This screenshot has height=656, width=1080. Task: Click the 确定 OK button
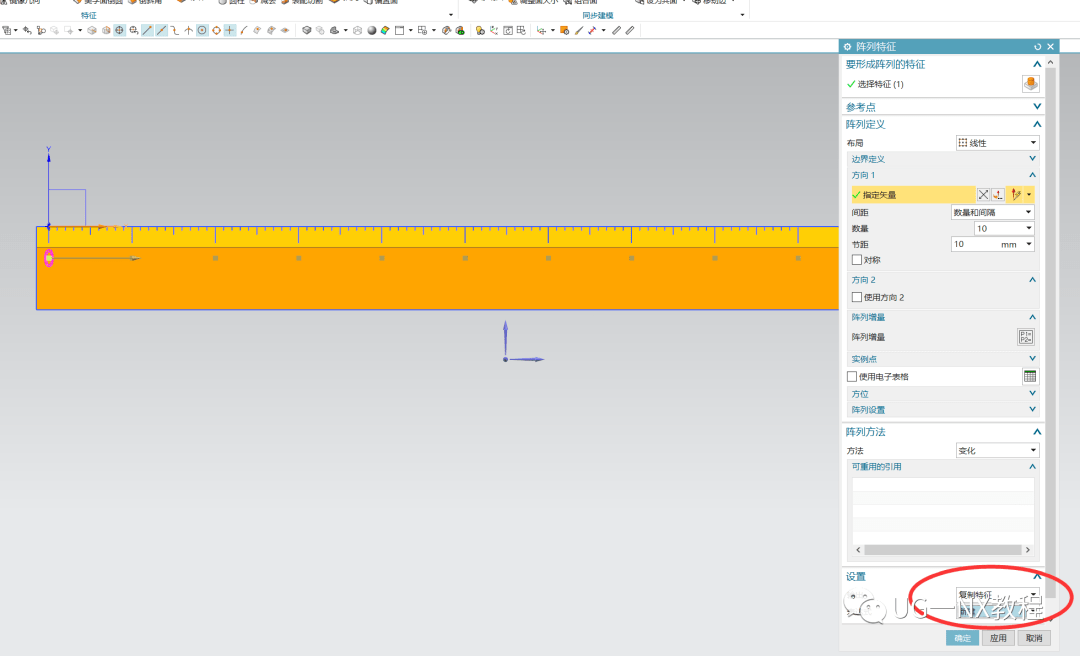(x=962, y=638)
